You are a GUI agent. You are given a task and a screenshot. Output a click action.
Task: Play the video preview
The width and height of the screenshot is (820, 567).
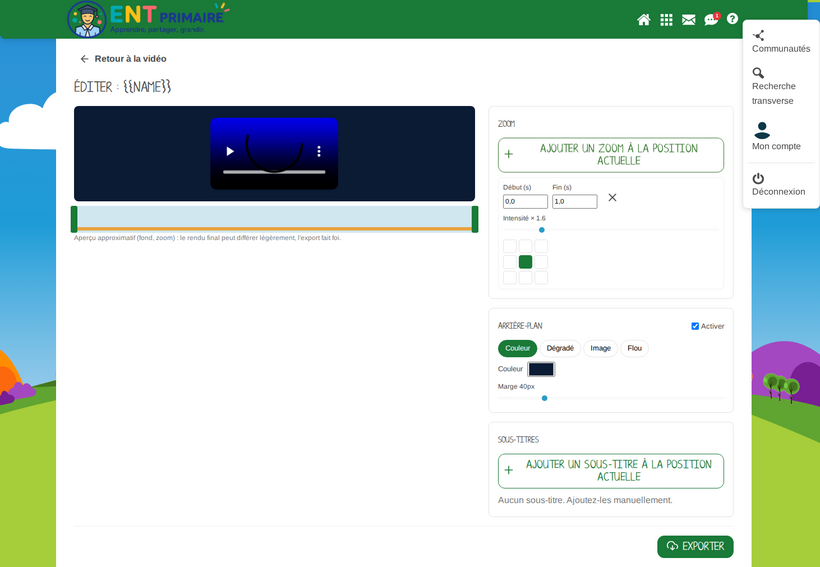pyautogui.click(x=230, y=151)
